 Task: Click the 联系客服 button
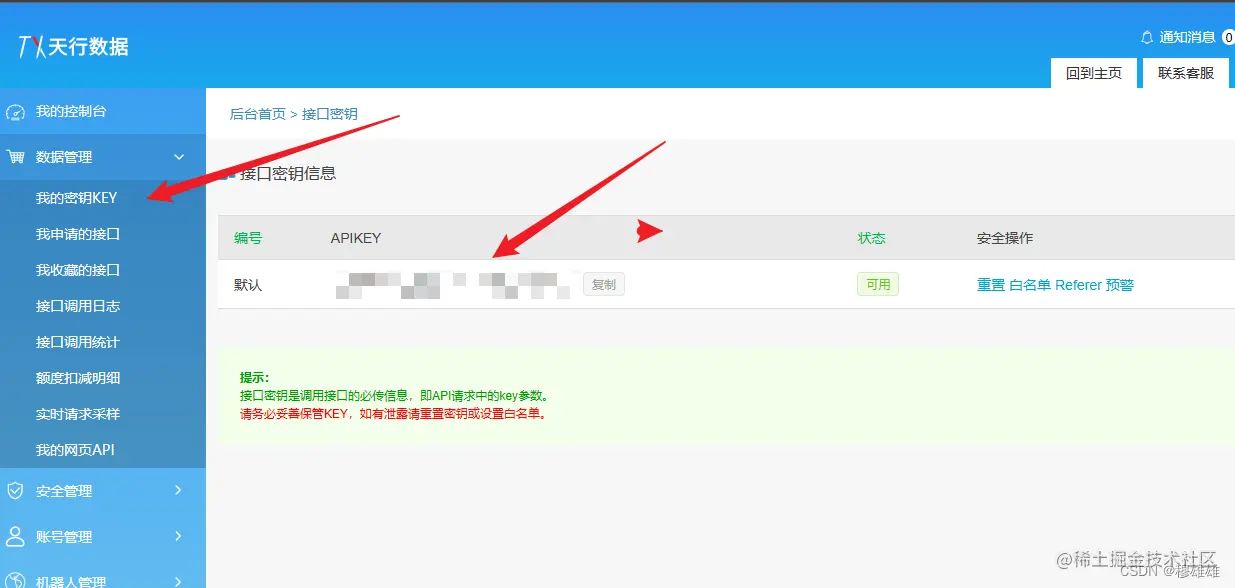(x=1185, y=72)
